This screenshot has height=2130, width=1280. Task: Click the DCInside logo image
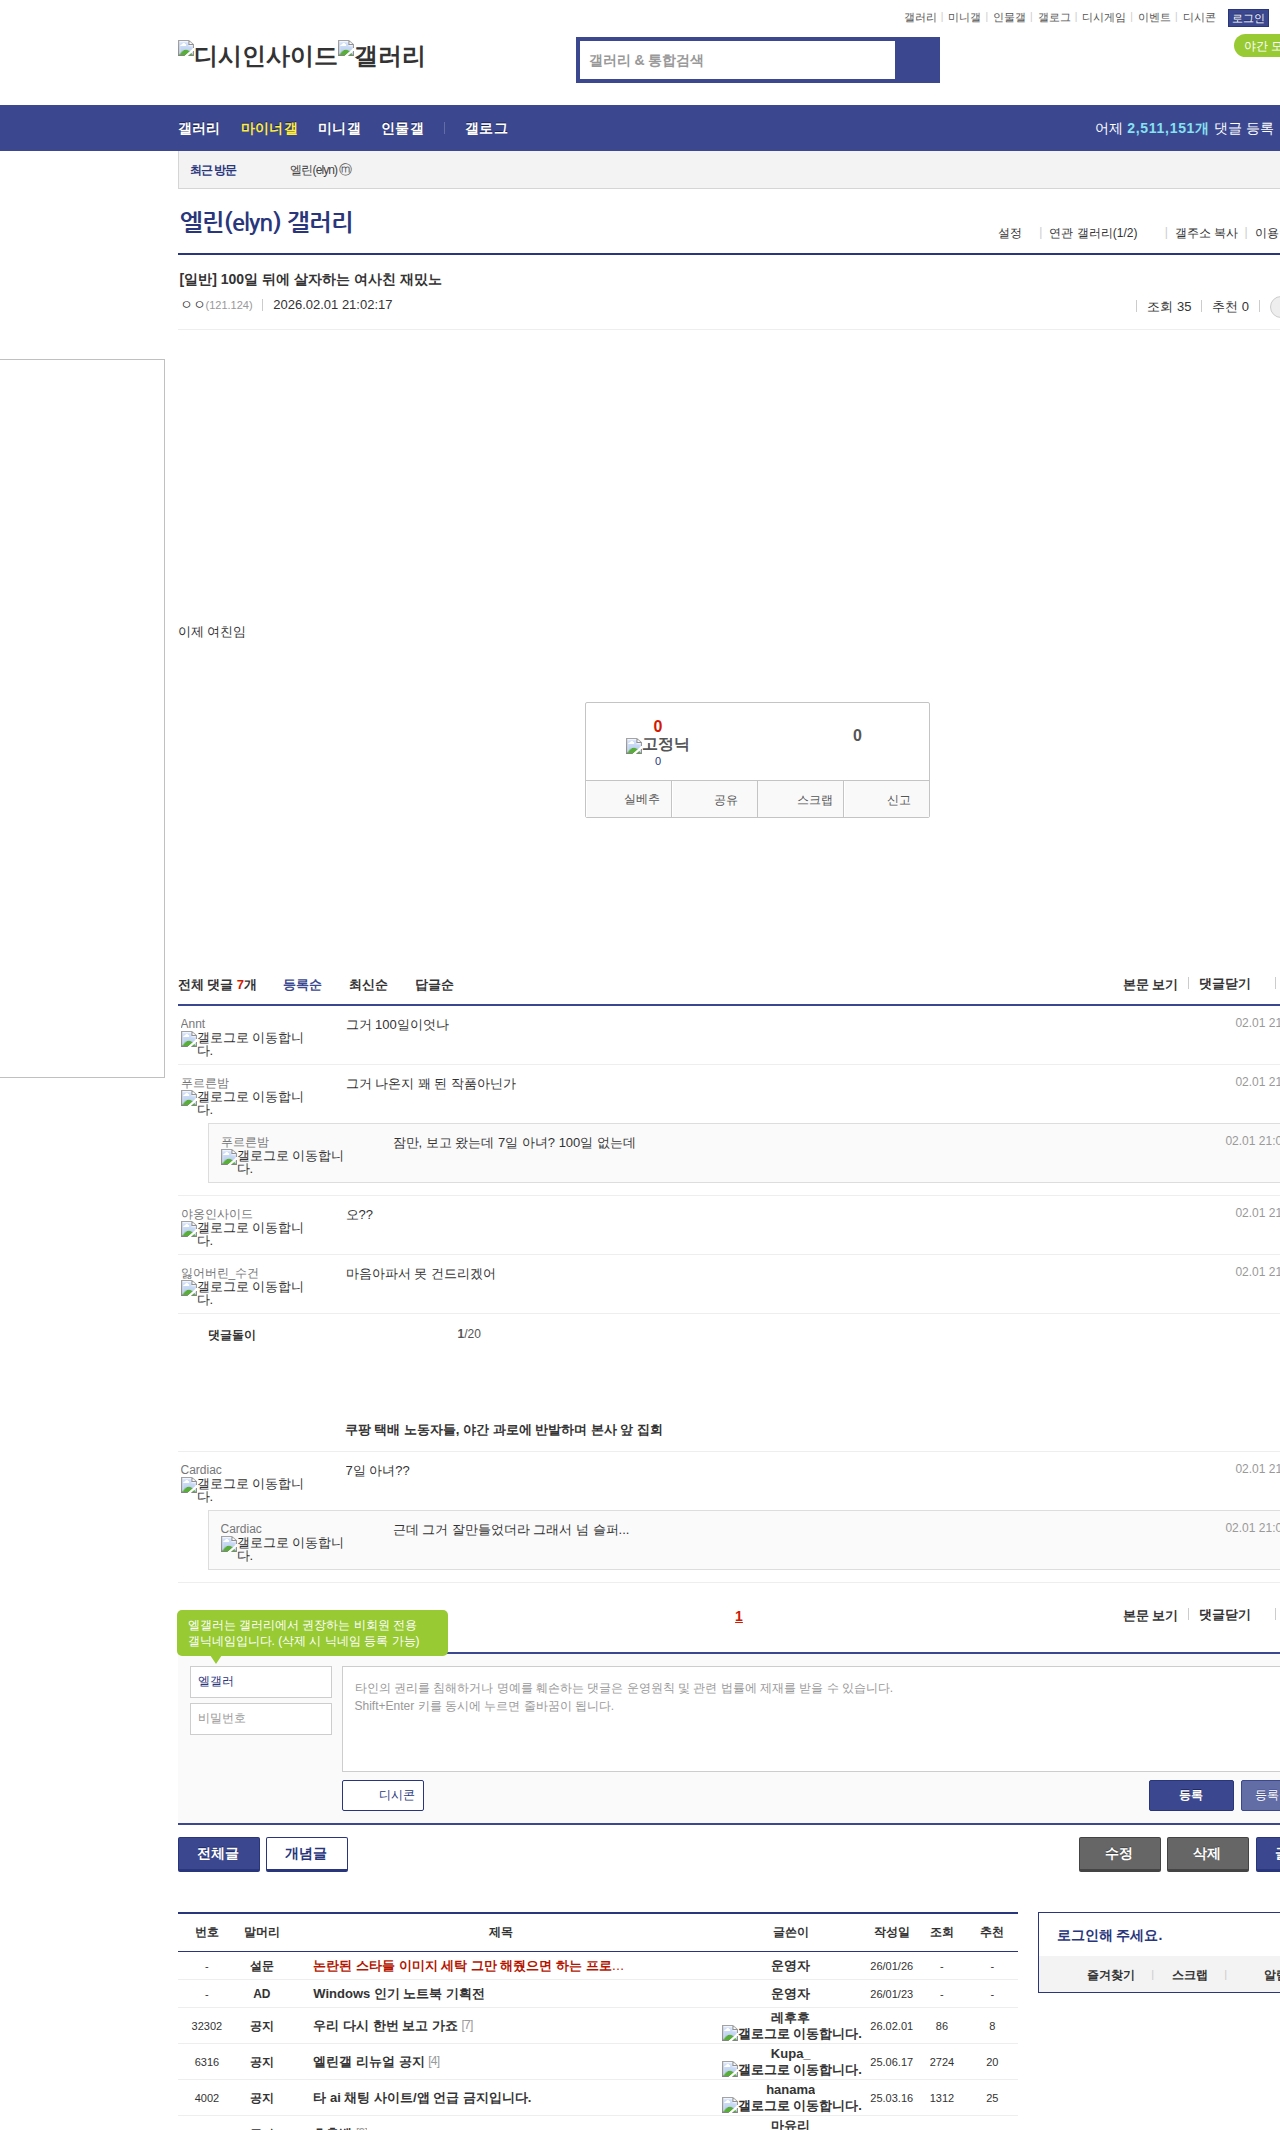point(258,56)
